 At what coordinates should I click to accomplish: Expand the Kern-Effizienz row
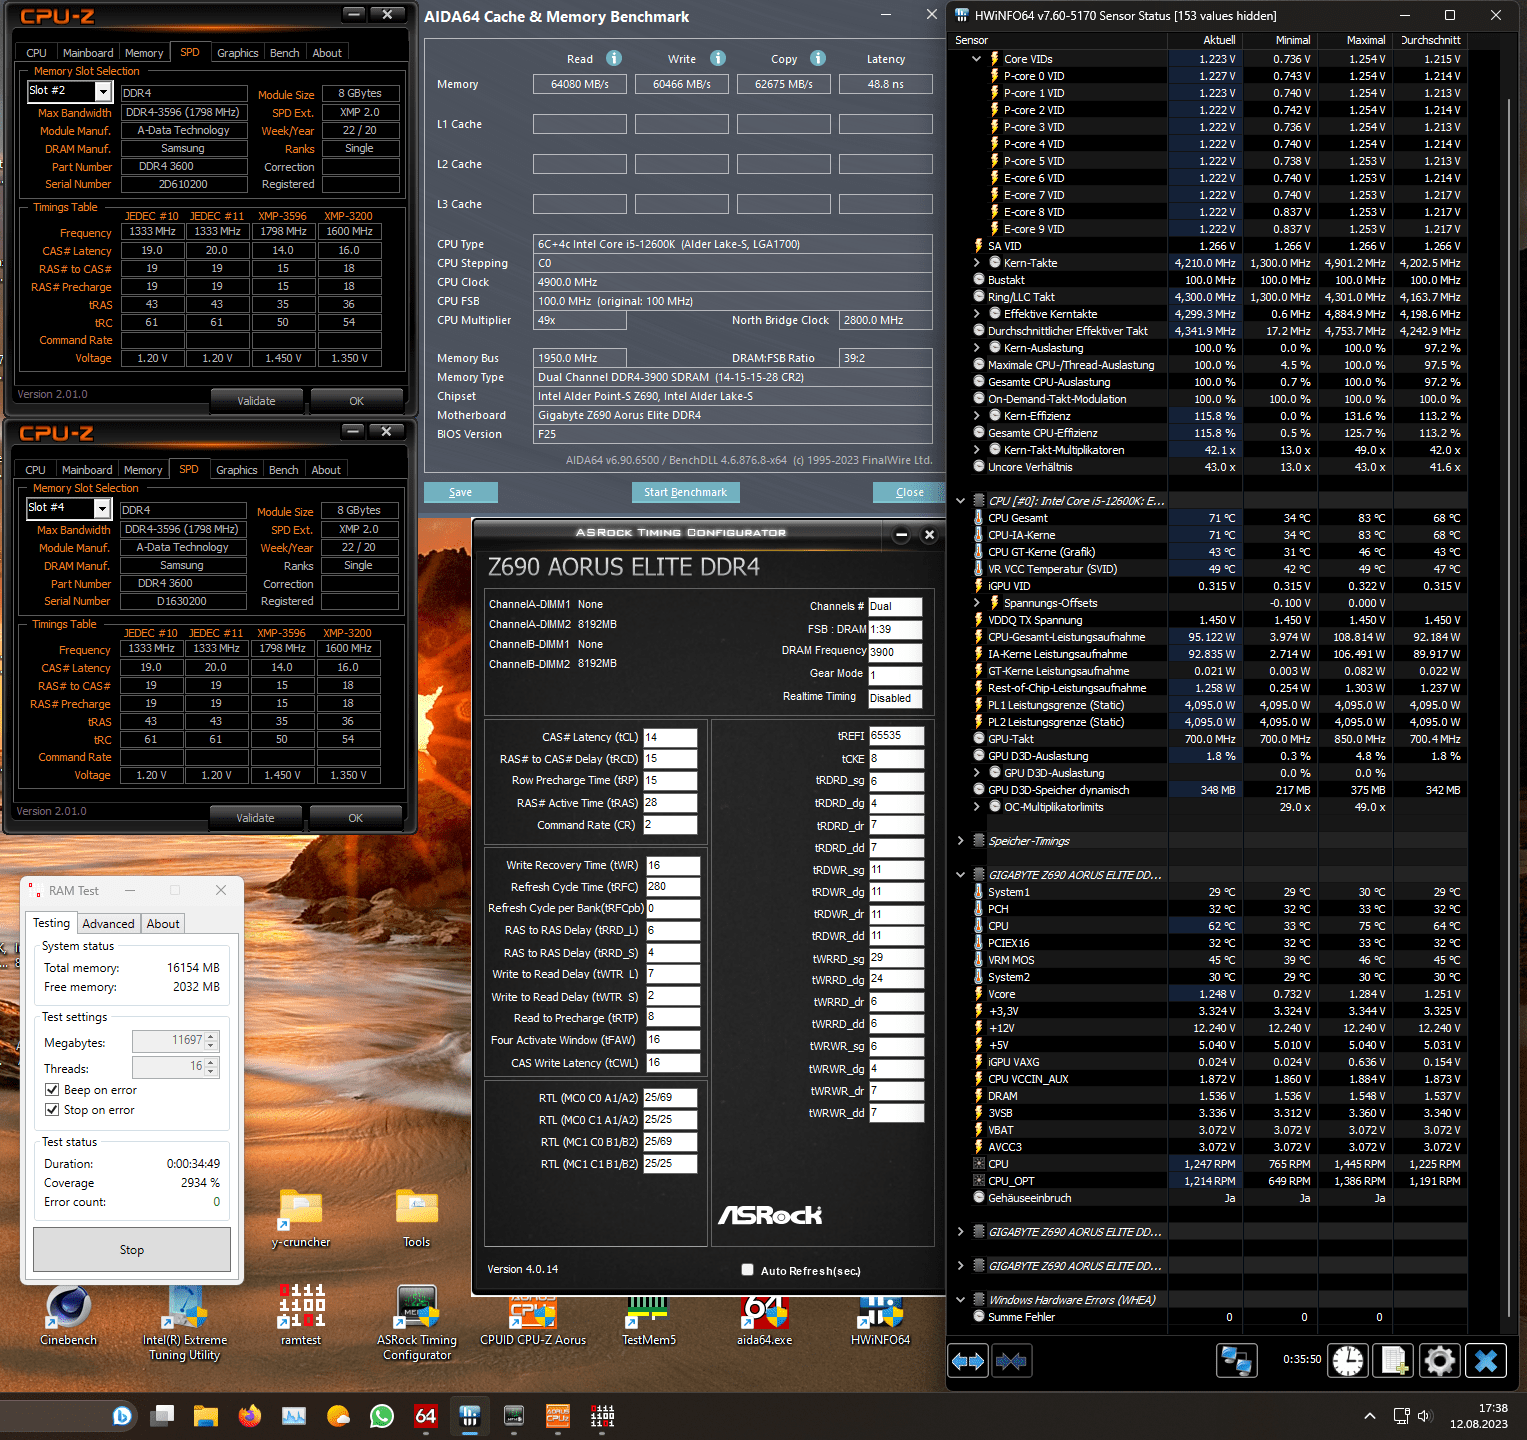tap(977, 416)
